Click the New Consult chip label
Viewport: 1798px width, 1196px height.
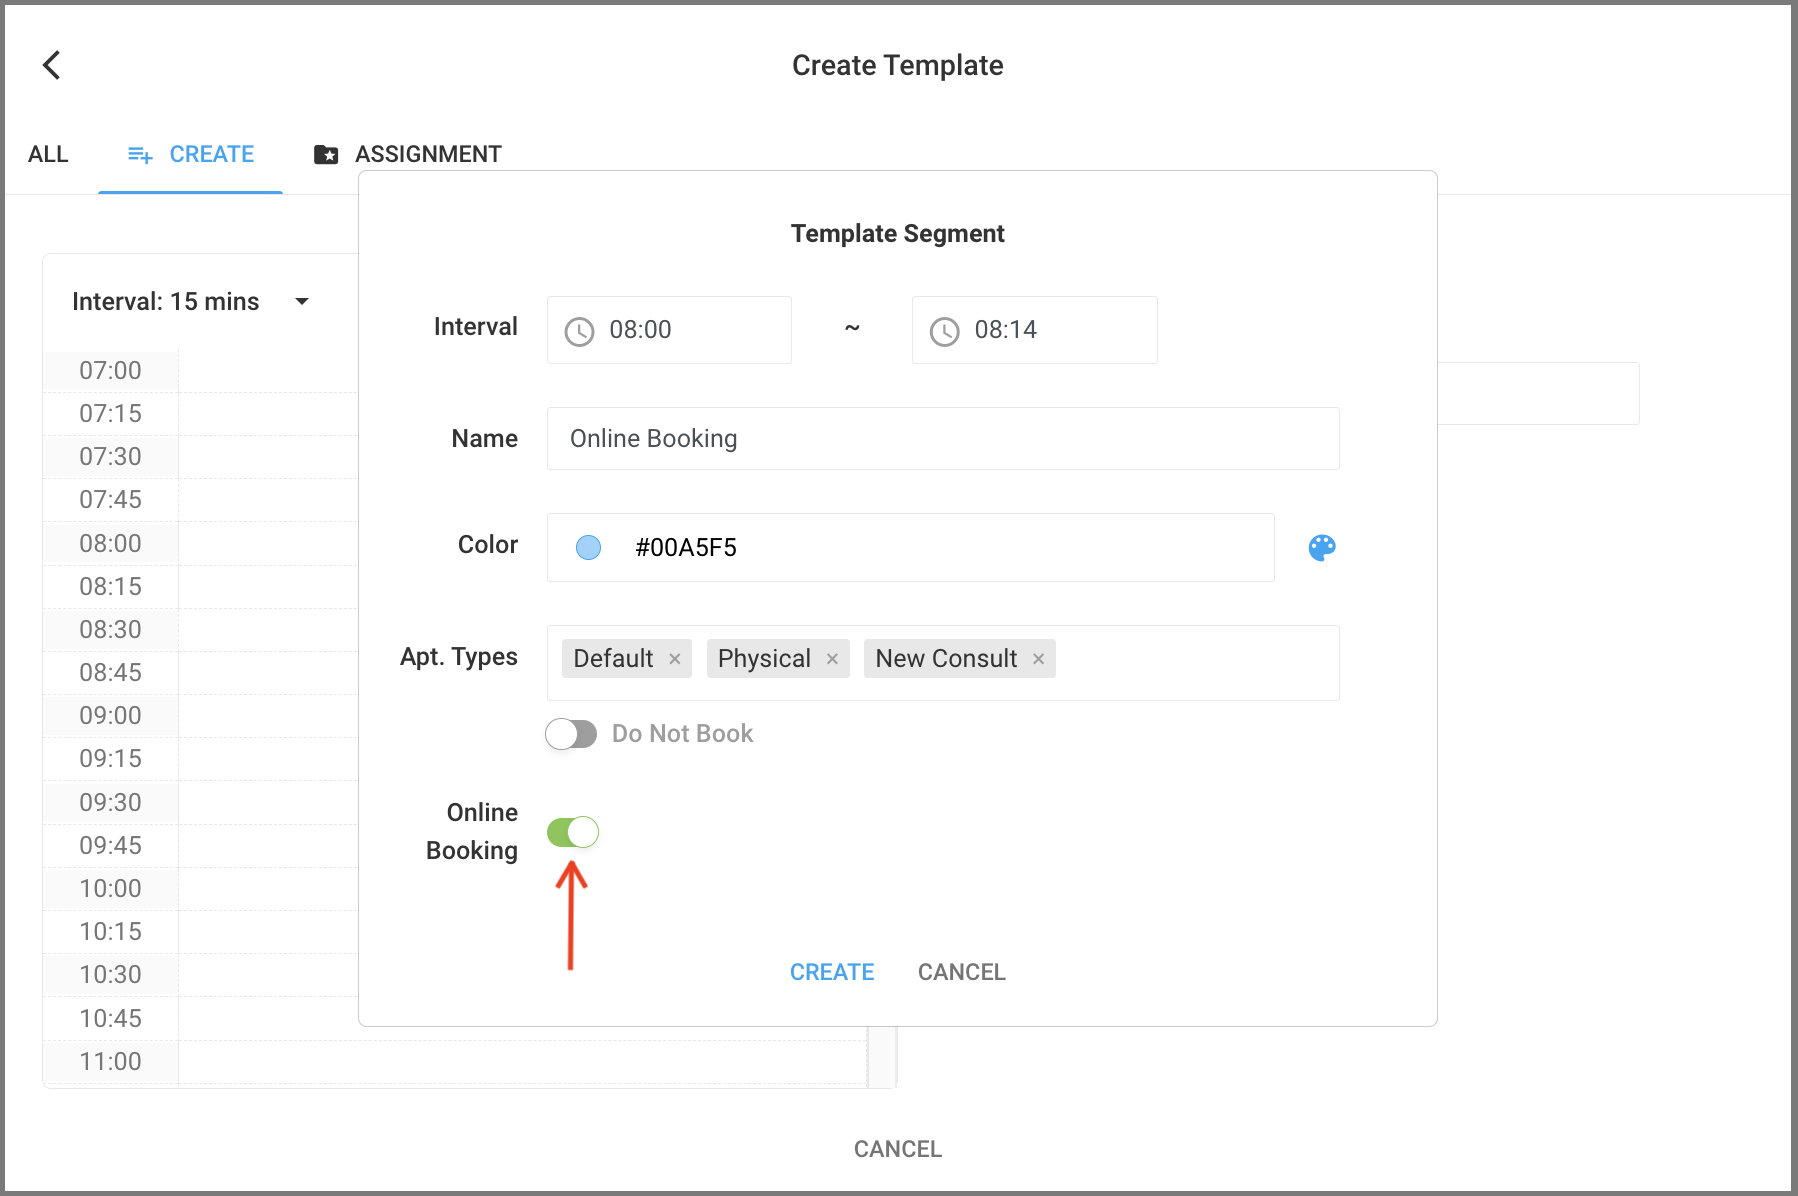click(946, 659)
